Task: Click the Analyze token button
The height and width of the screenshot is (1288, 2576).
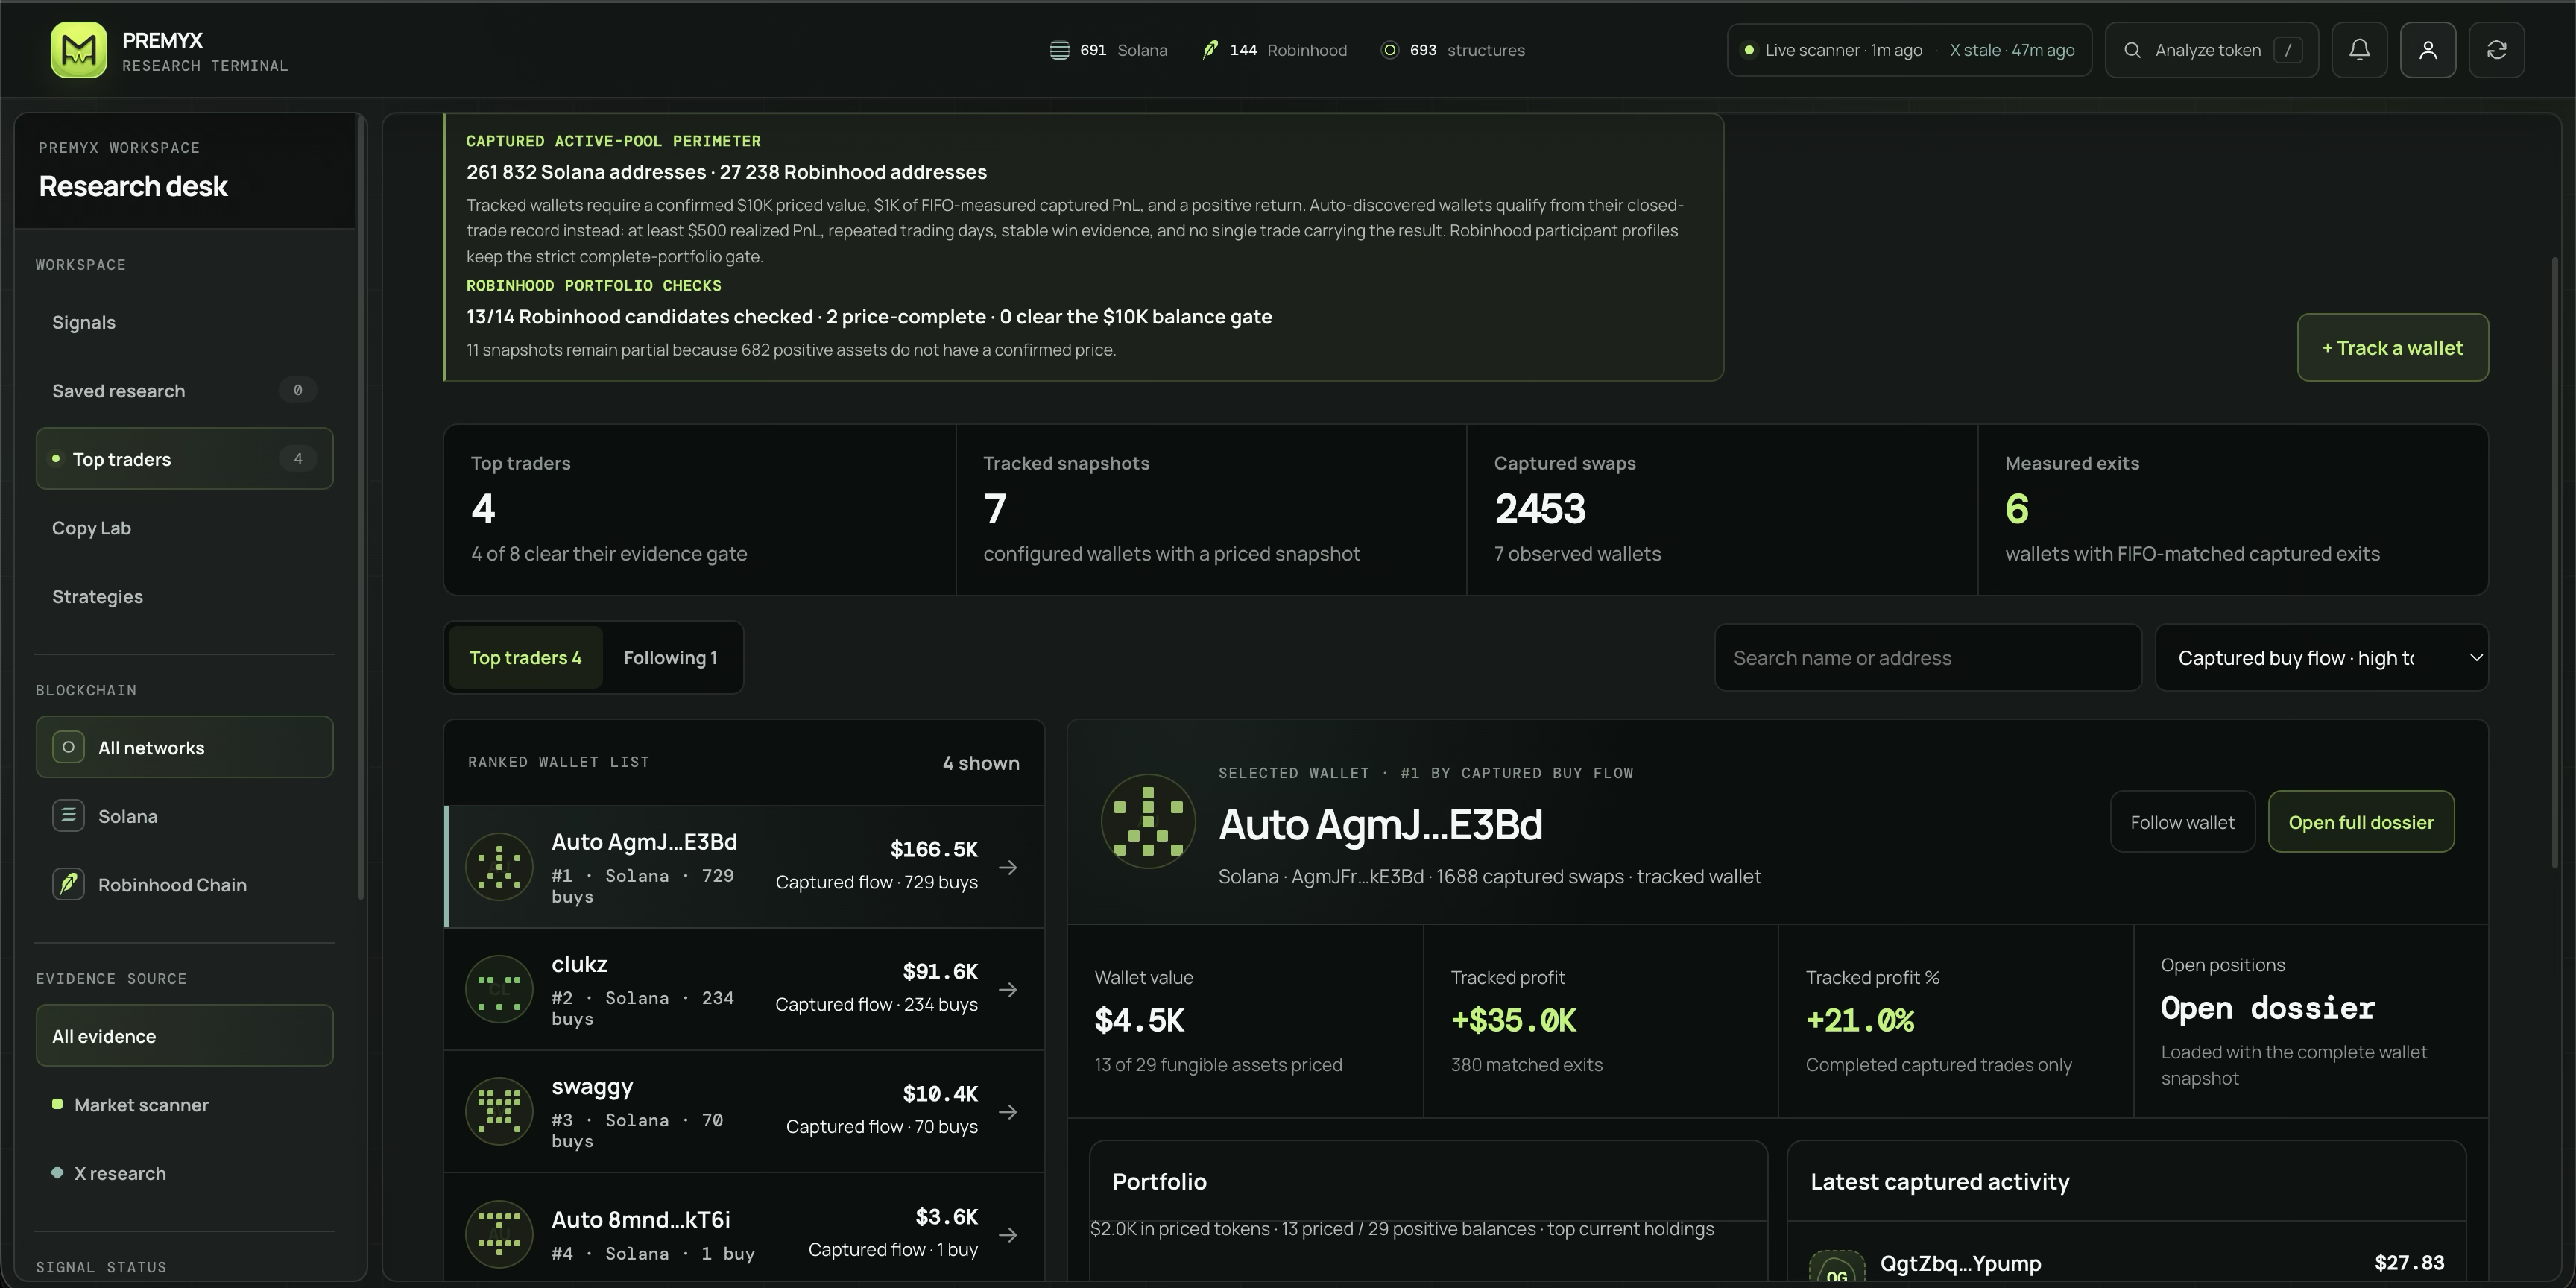Action: click(x=2212, y=50)
